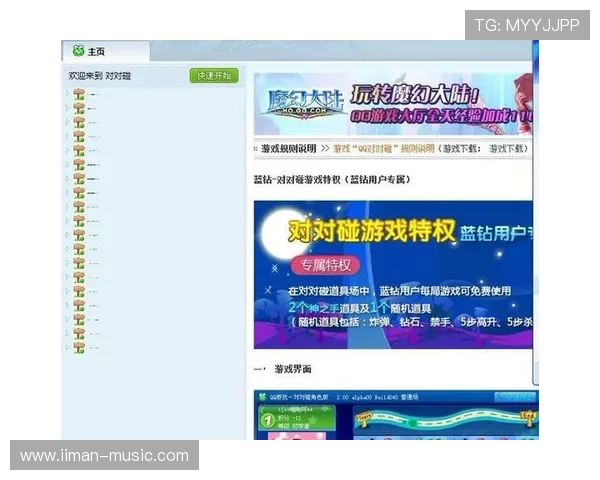Click the 蓝钻-对对碰游戏特权 heading text

tap(332, 180)
